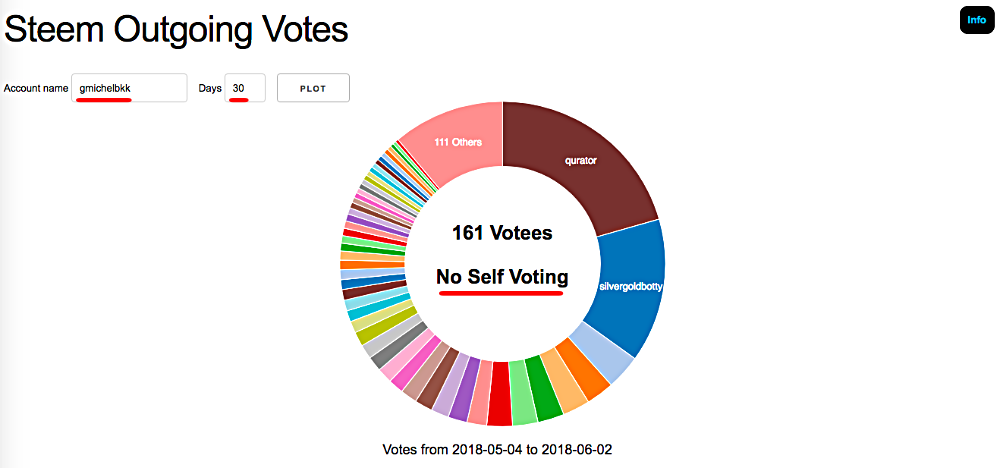Click the Account name label
This screenshot has width=1000, height=468.
(x=36, y=89)
